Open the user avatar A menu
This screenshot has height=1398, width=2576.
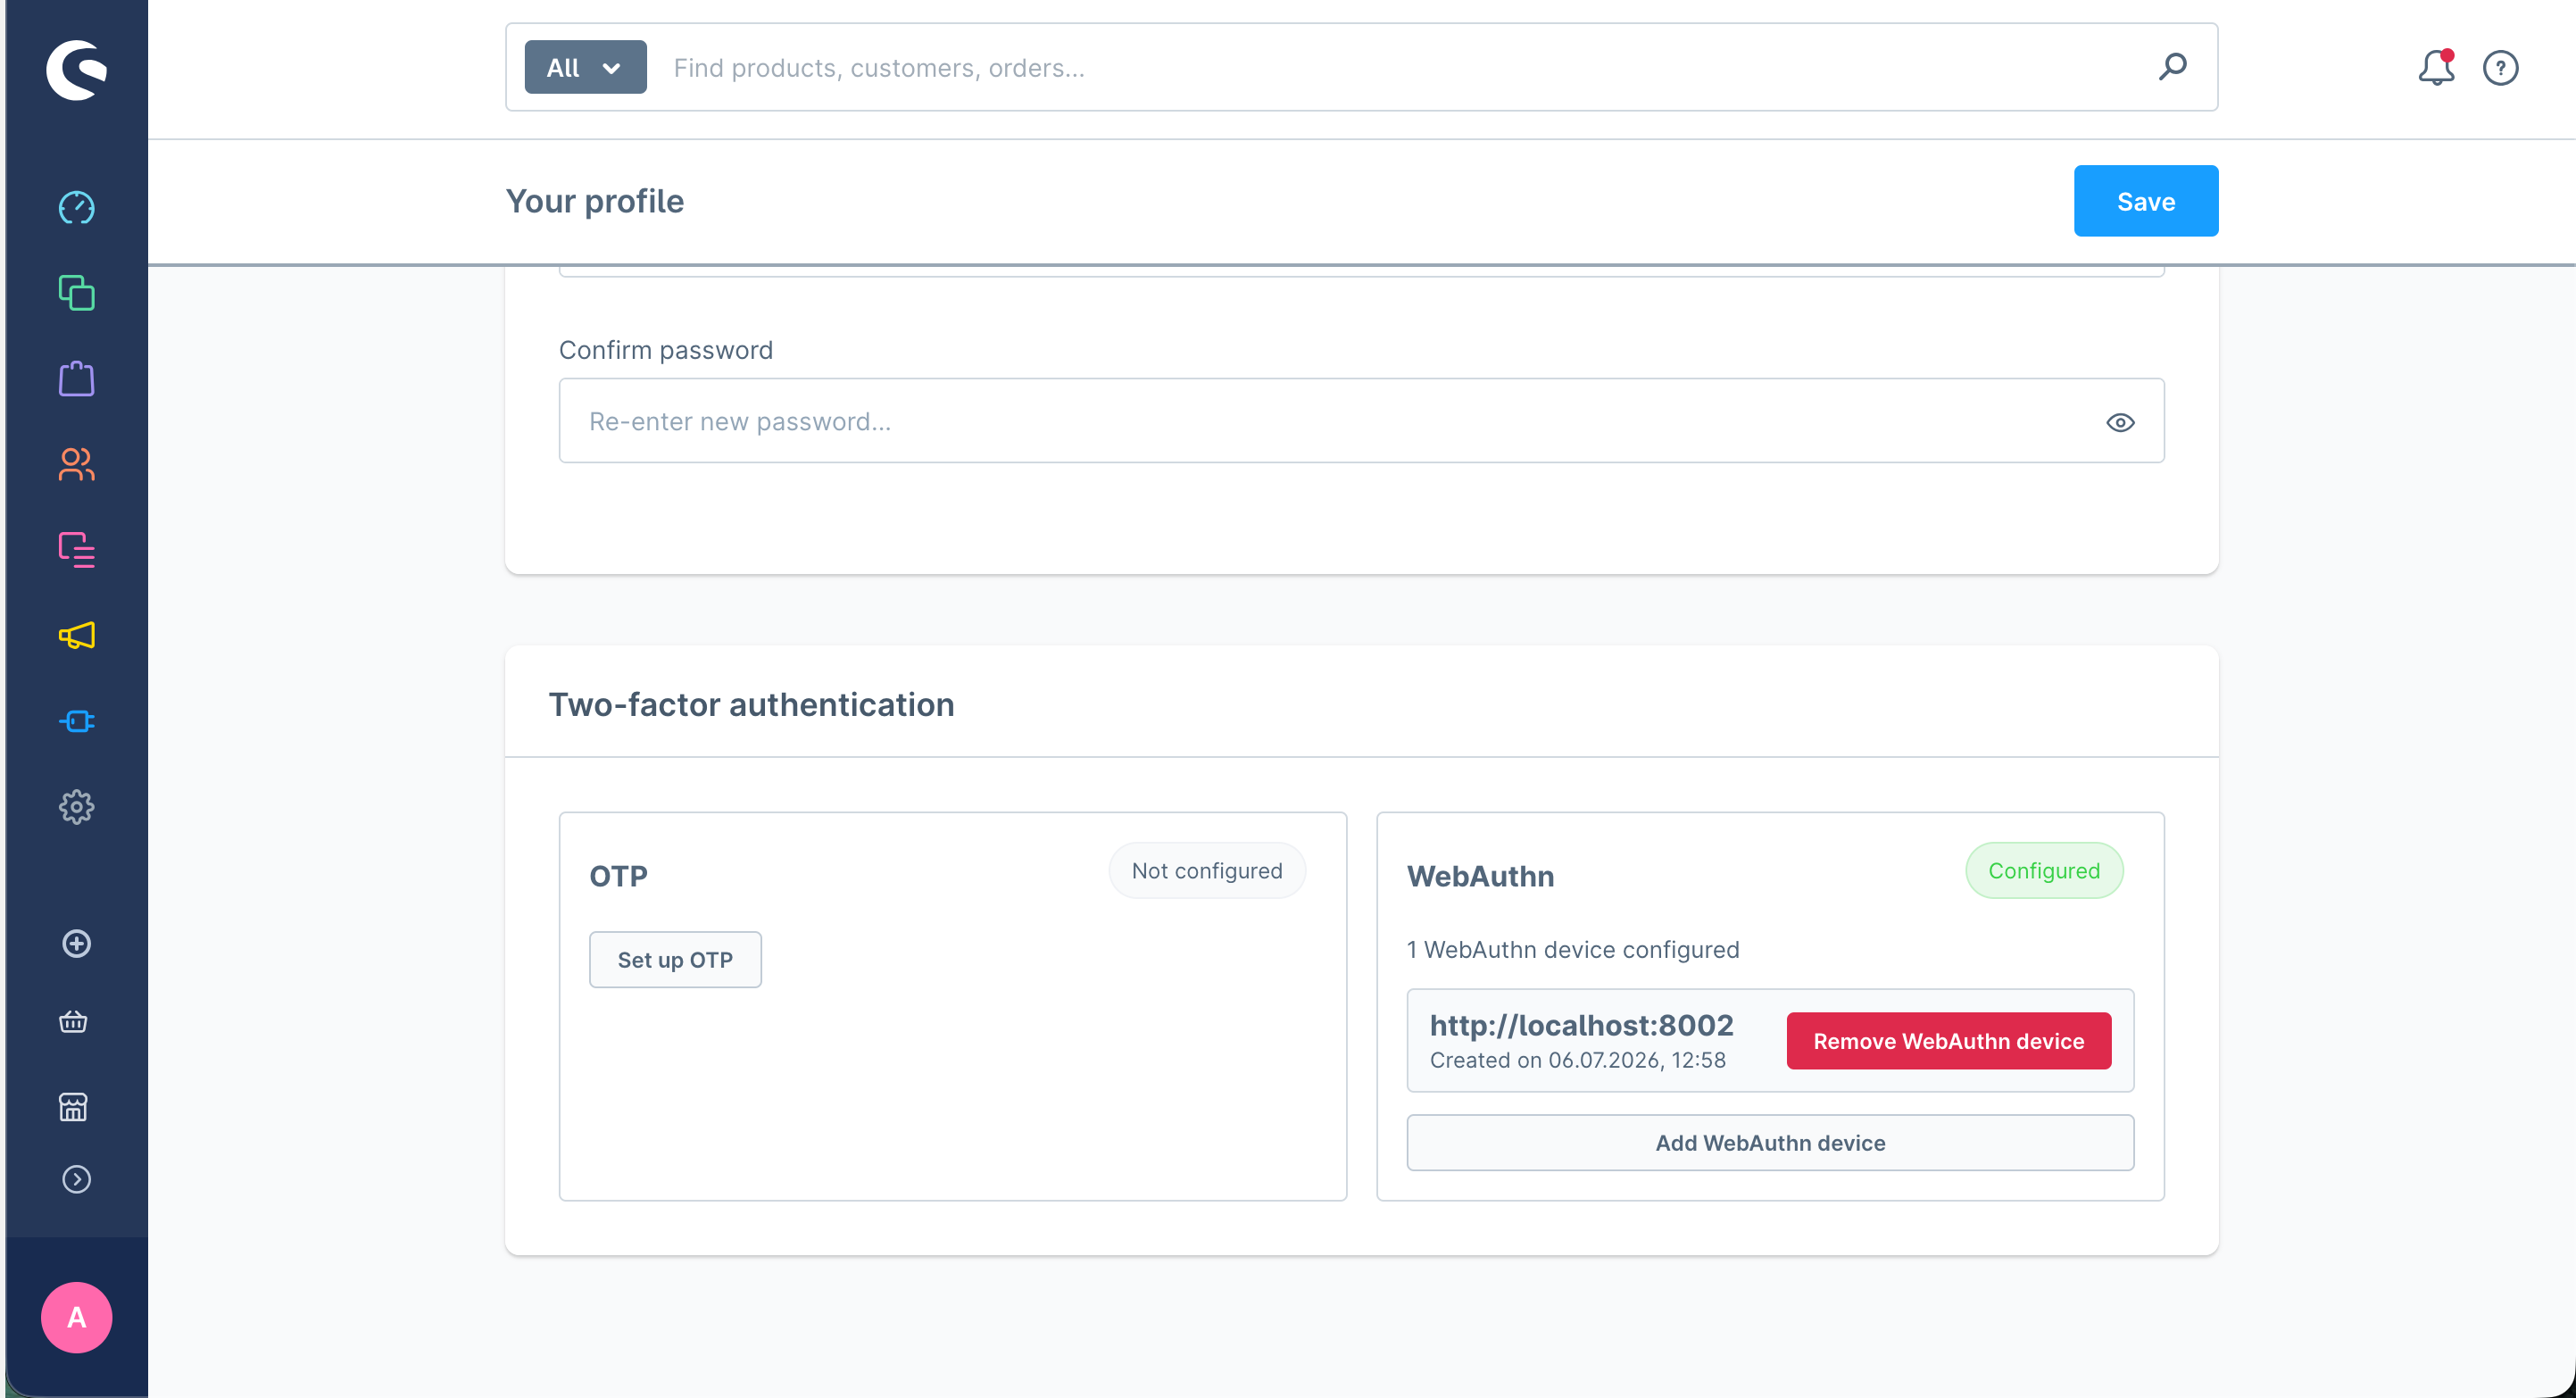(76, 1318)
